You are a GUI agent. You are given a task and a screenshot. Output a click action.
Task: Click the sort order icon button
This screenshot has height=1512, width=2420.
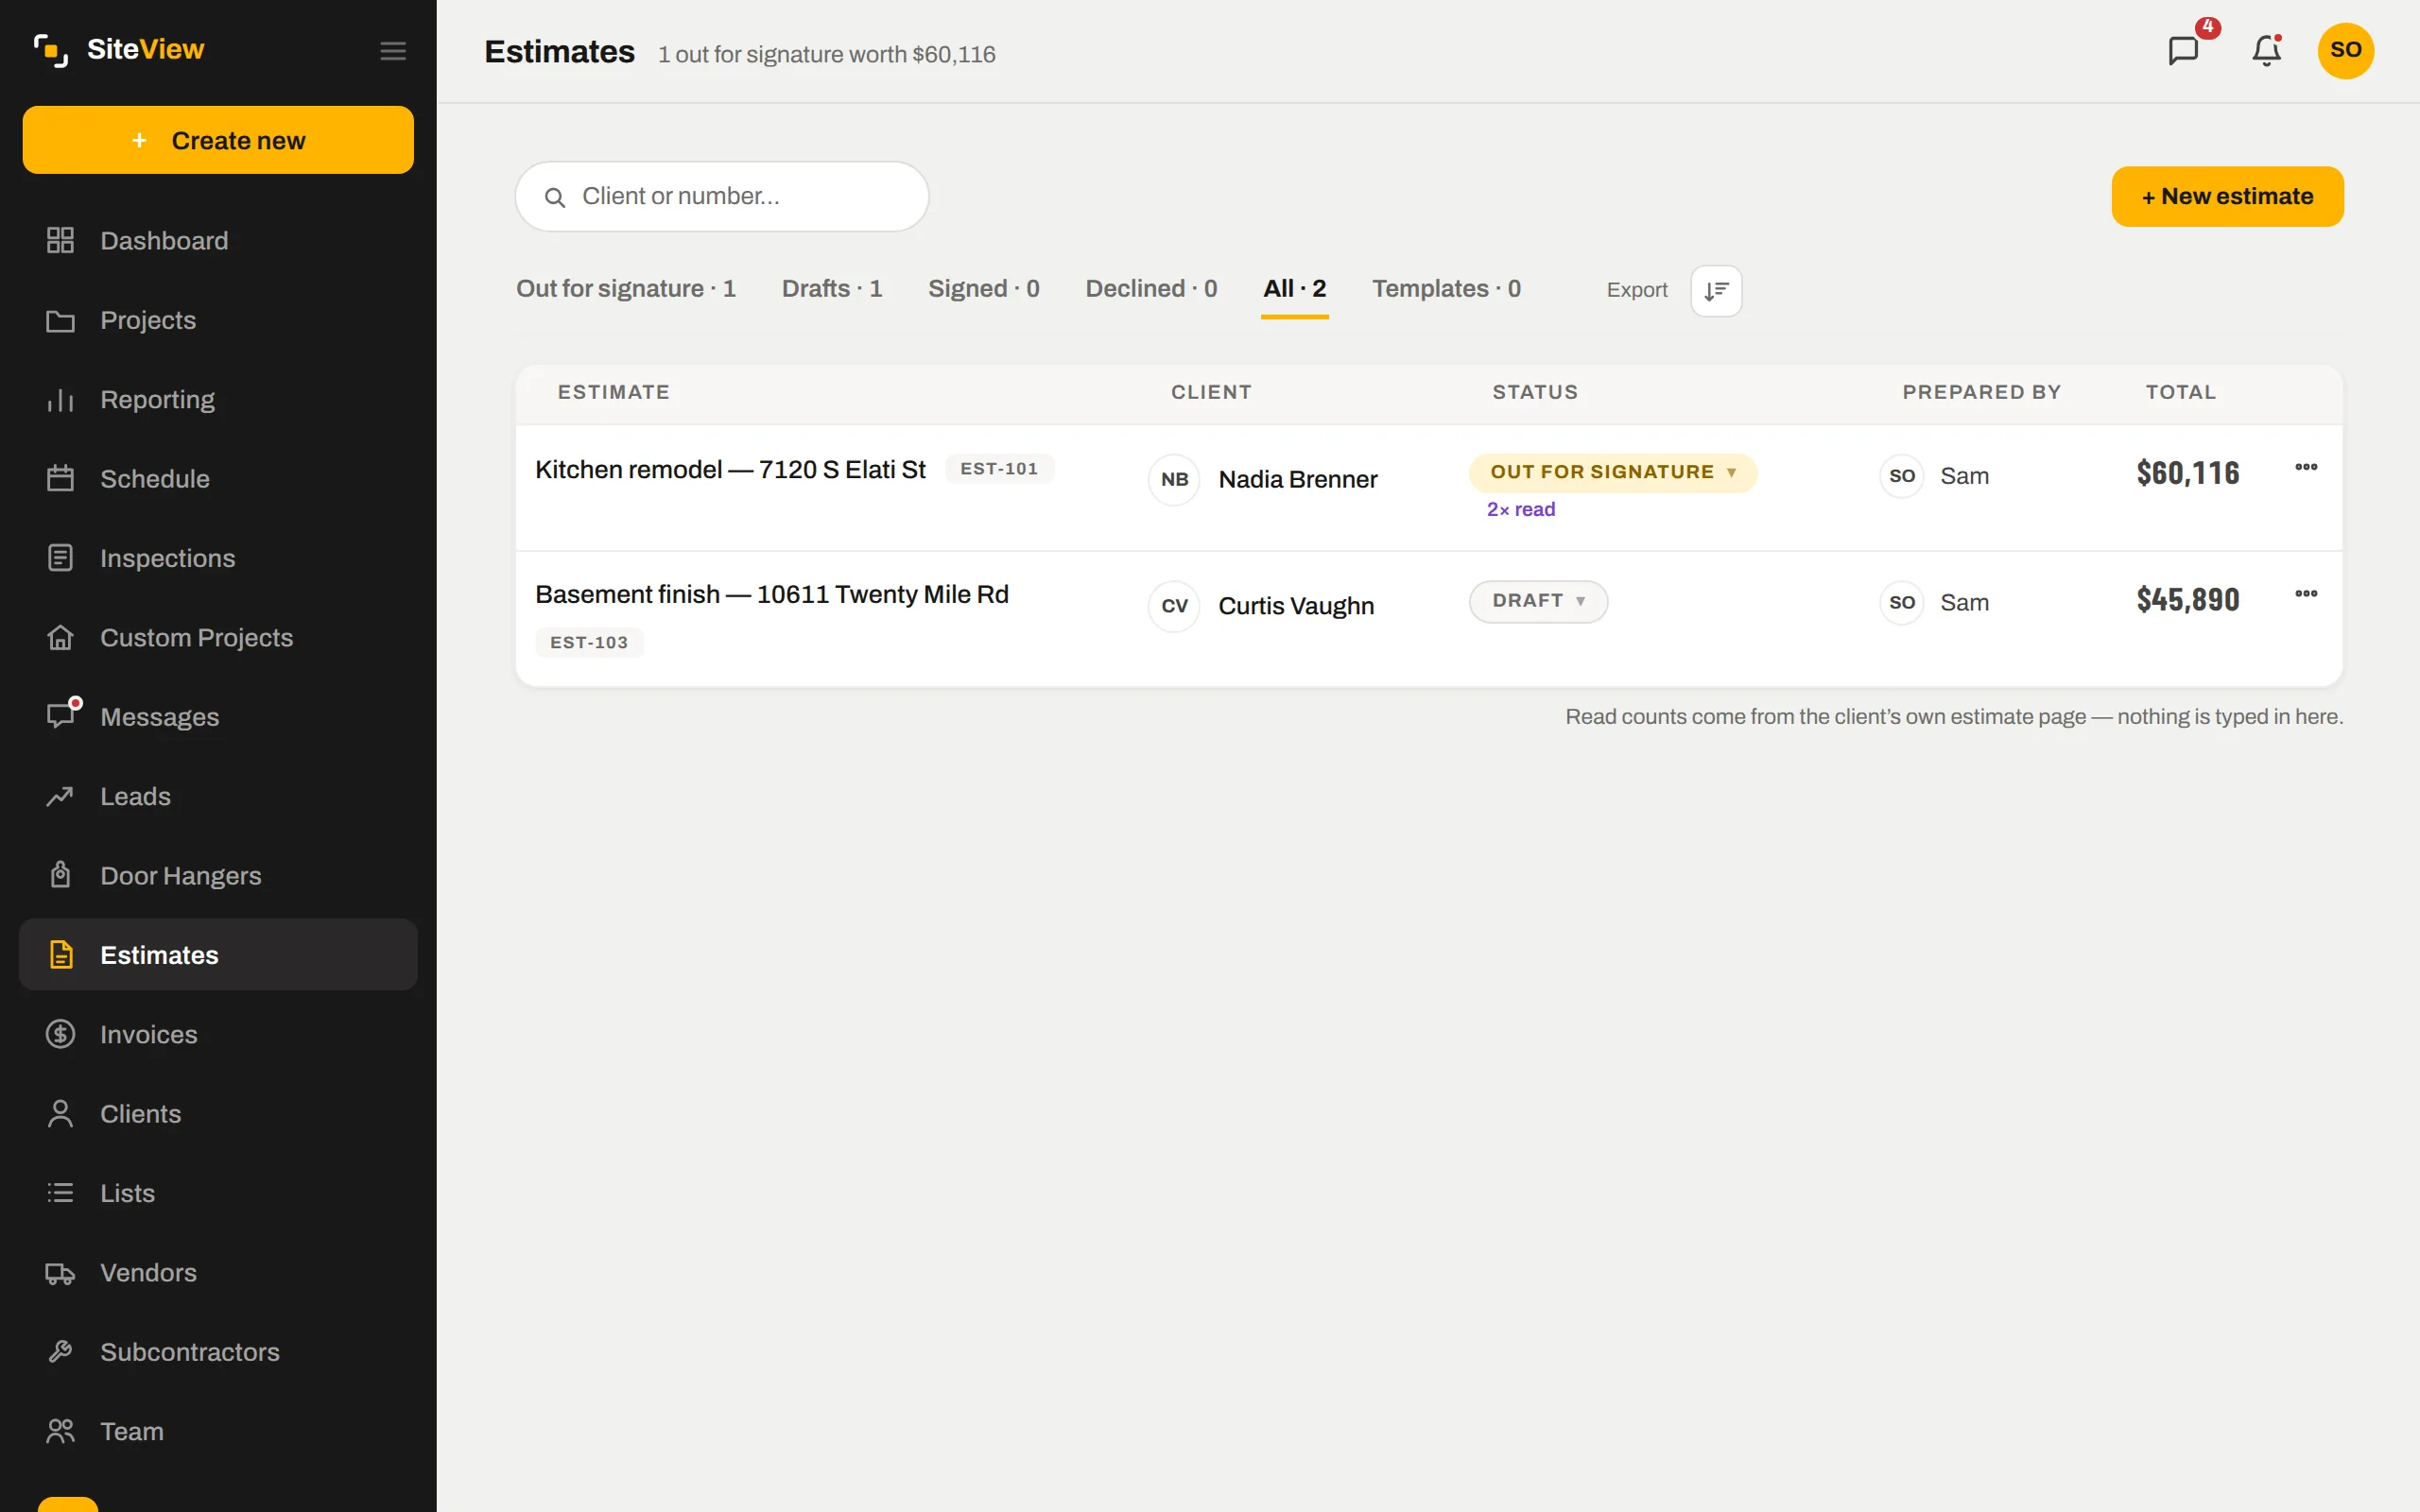coord(1716,291)
